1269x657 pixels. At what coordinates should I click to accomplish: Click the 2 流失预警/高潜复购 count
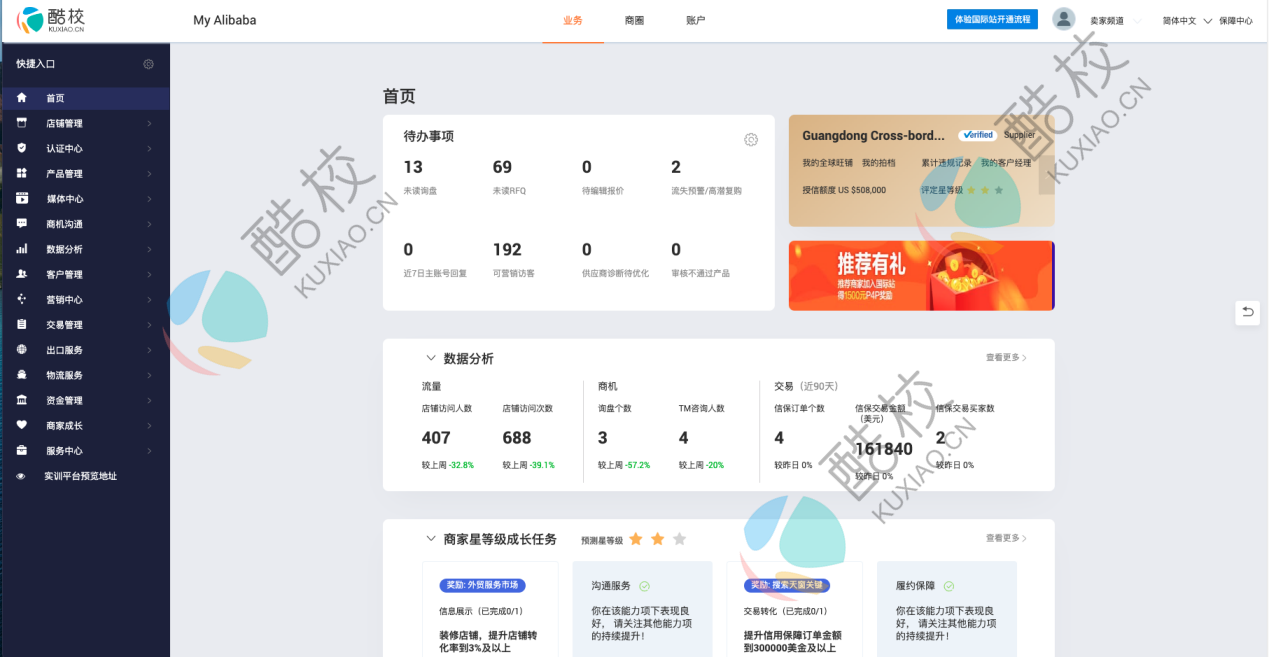tap(676, 167)
